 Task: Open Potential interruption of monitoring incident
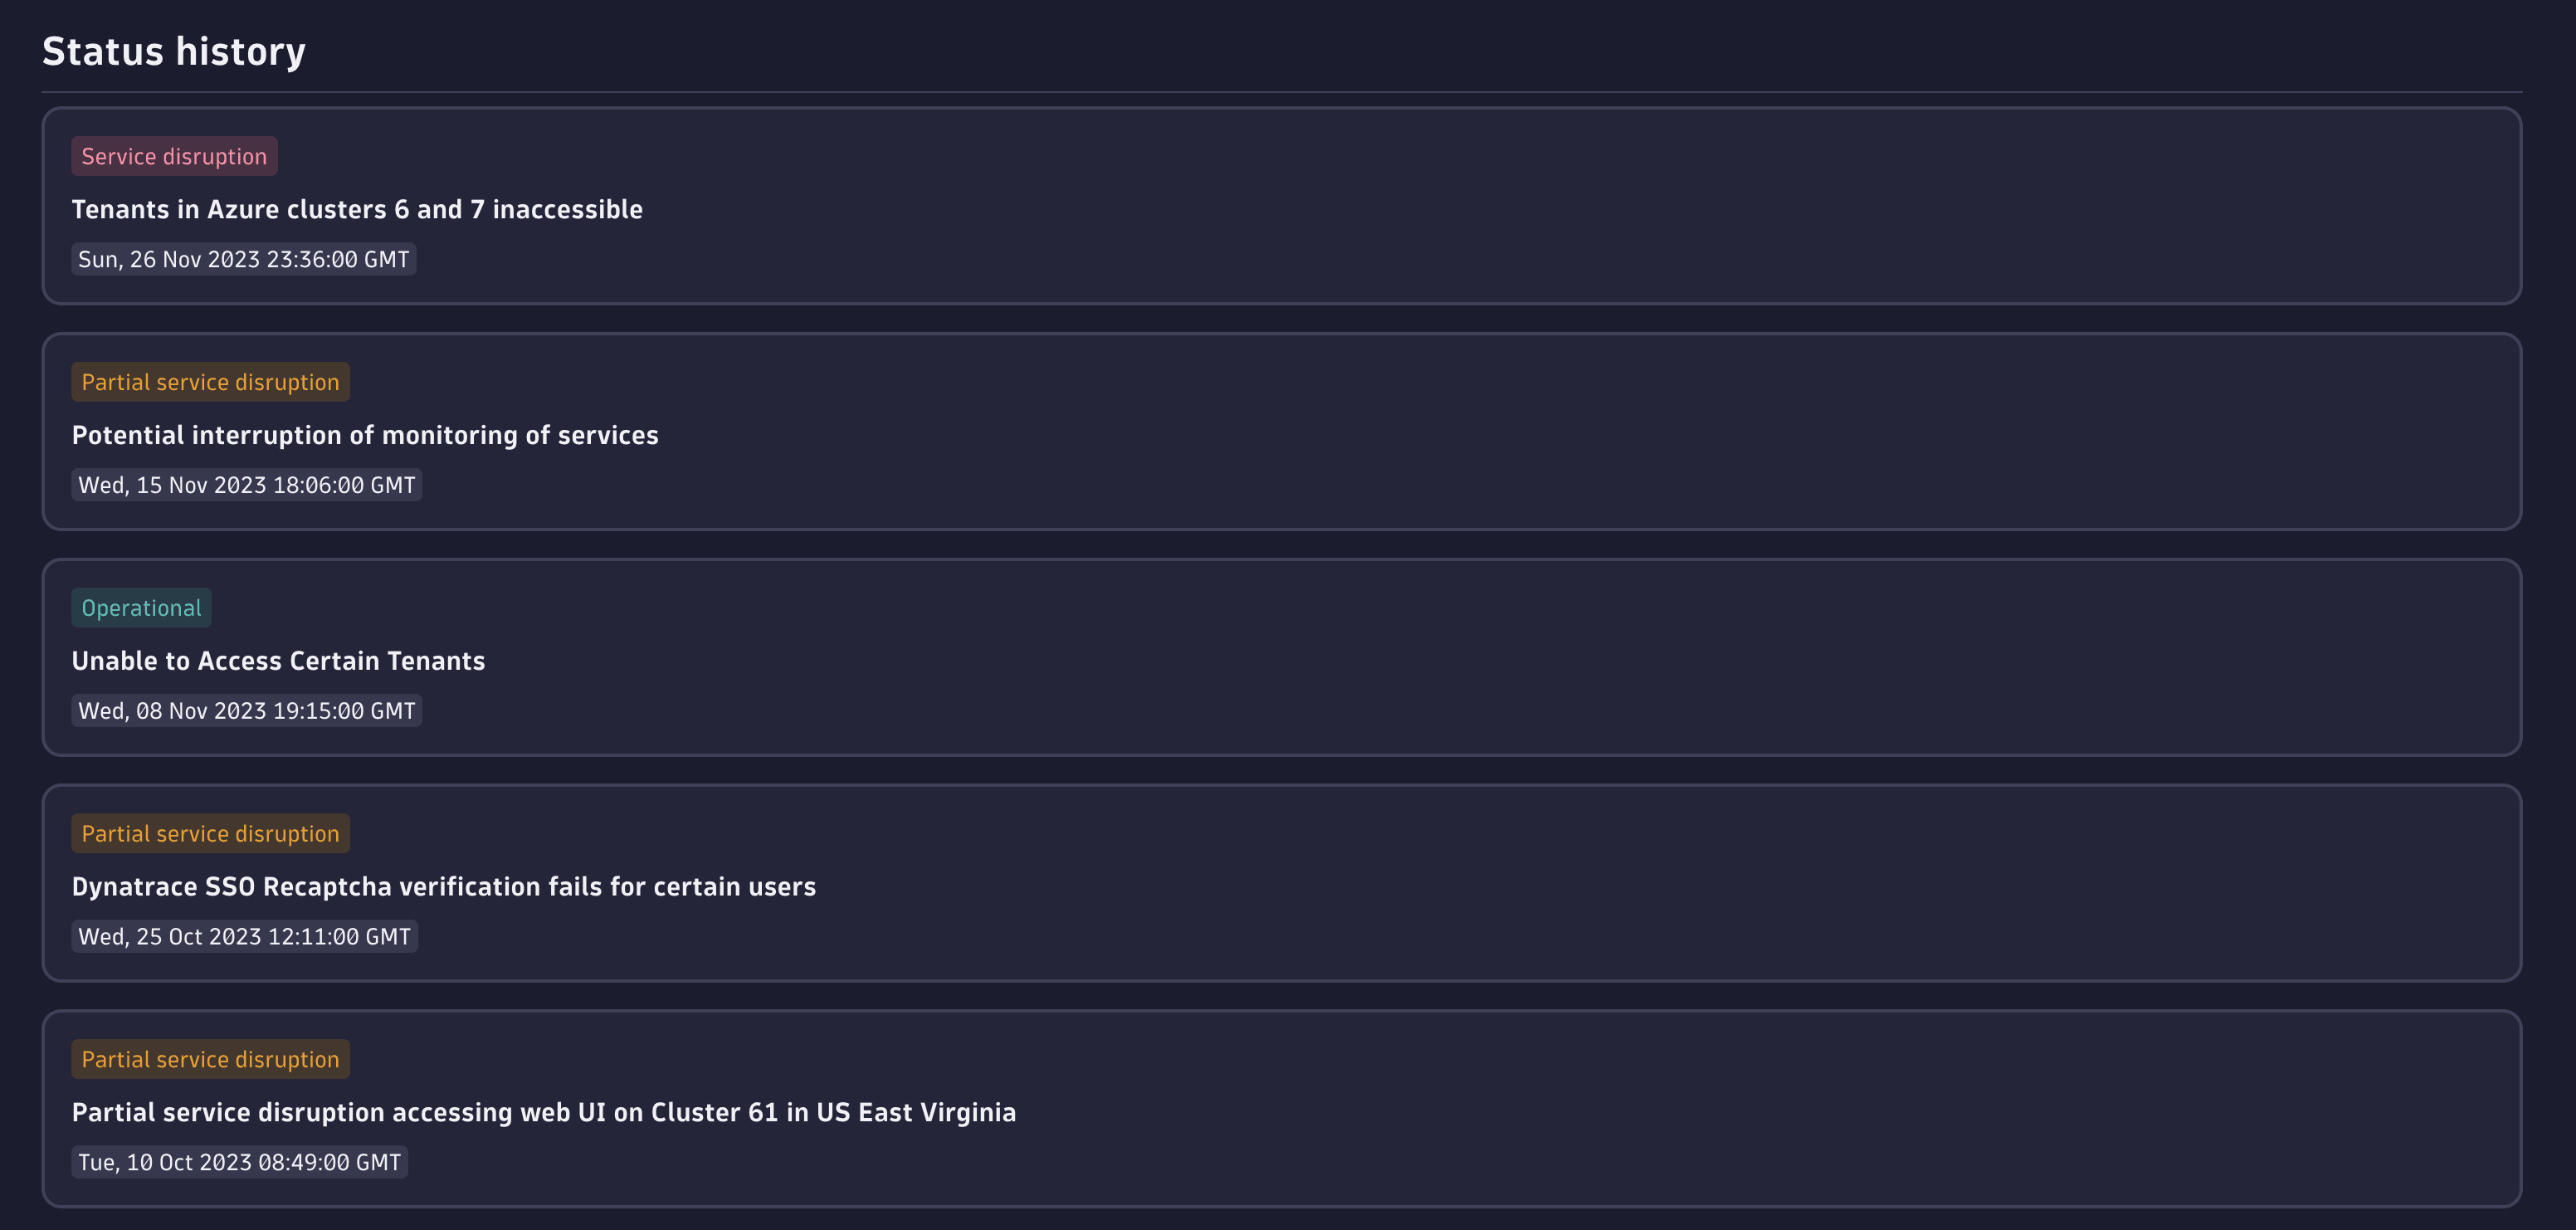365,435
